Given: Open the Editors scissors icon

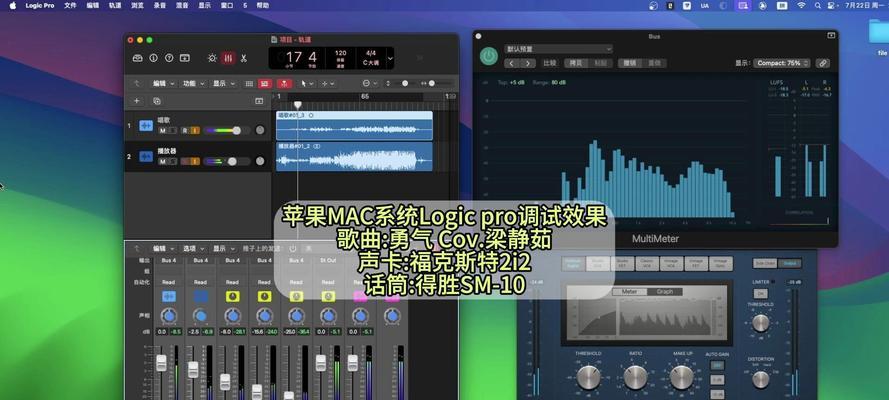Looking at the screenshot, I should pyautogui.click(x=244, y=58).
